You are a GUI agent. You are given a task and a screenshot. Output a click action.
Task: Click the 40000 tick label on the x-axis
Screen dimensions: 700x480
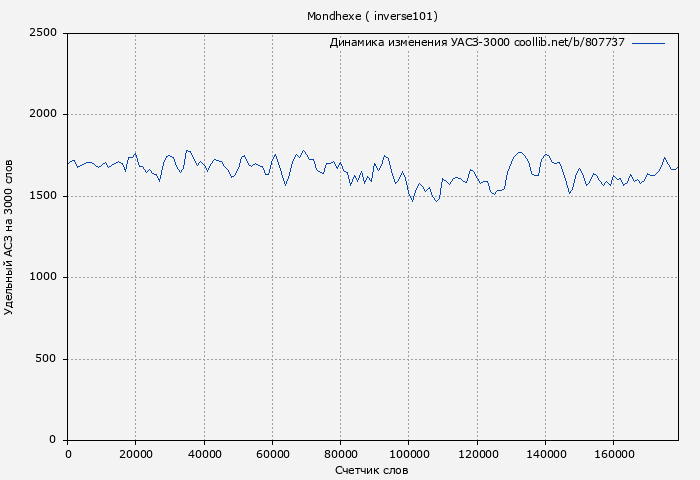tap(204, 454)
